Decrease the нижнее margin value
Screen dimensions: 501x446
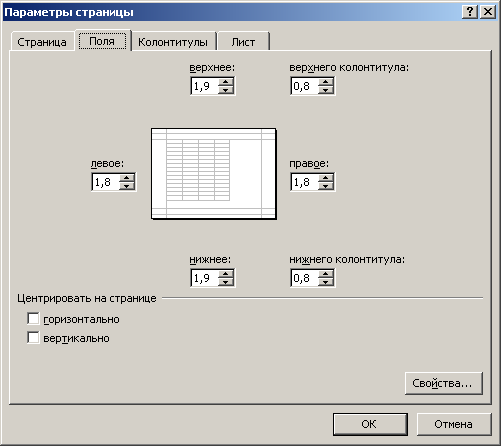[x=226, y=282]
